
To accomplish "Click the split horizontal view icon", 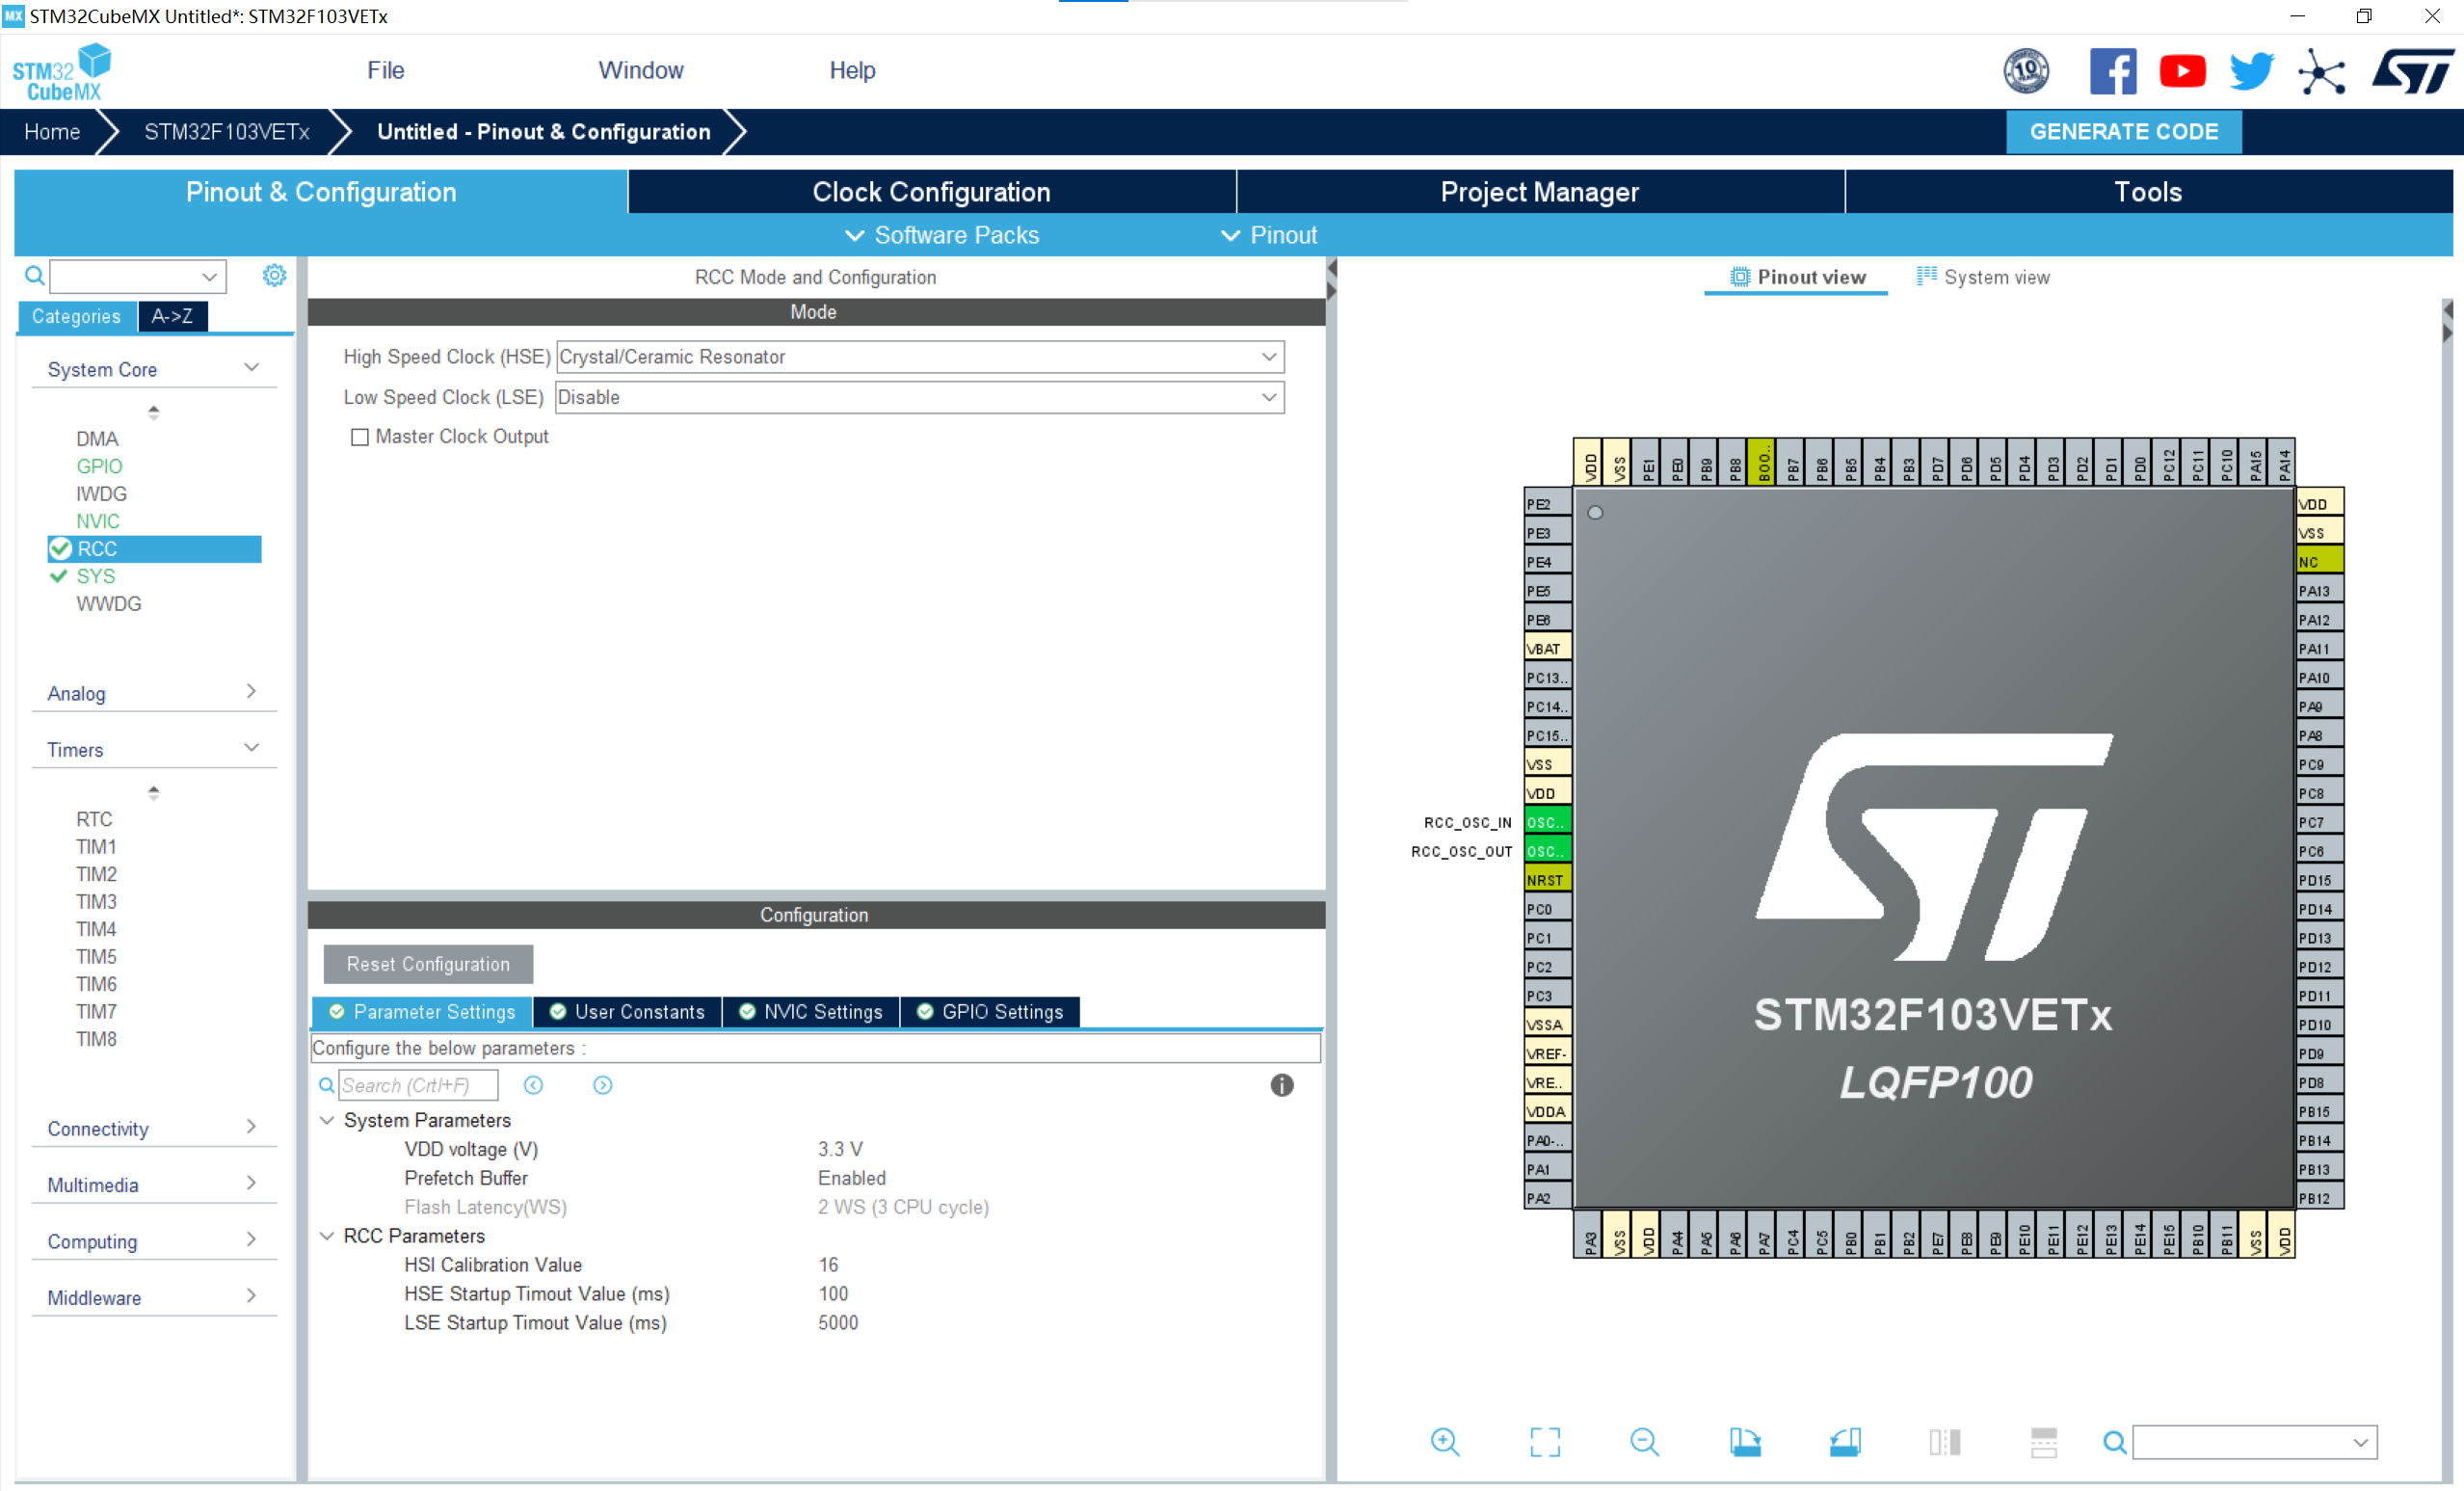I will pos(2044,1441).
